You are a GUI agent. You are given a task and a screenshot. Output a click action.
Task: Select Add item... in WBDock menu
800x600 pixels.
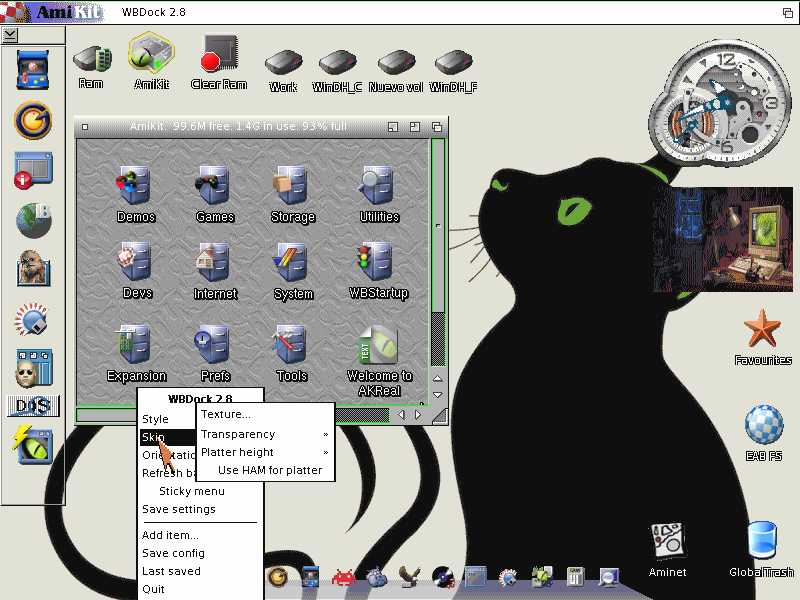(201, 535)
